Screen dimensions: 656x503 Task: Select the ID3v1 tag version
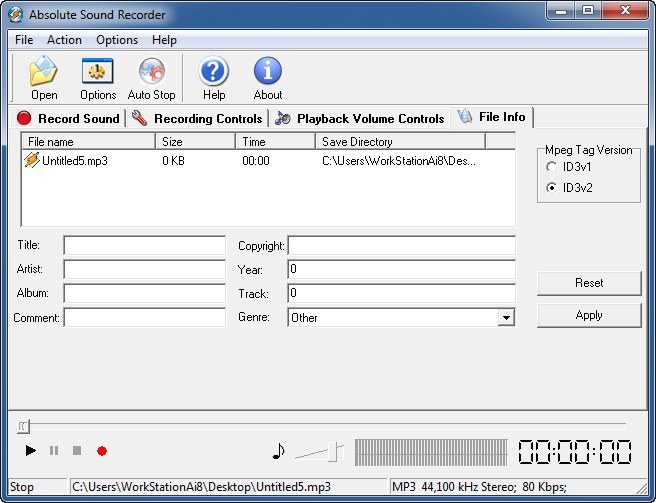[551, 167]
